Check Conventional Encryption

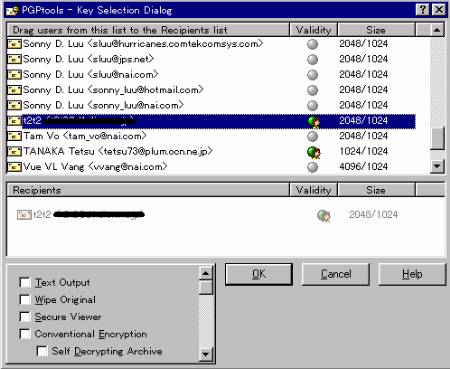point(25,334)
